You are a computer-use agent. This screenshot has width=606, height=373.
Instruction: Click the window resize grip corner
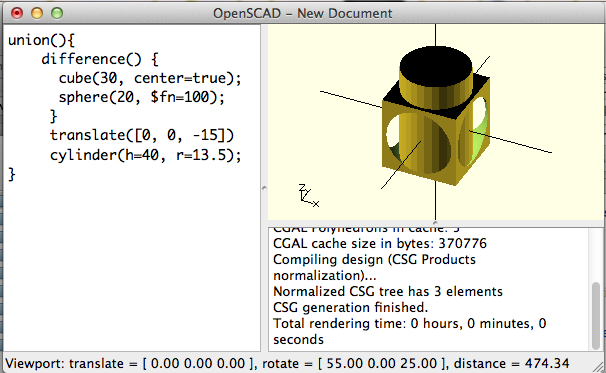pyautogui.click(x=599, y=366)
